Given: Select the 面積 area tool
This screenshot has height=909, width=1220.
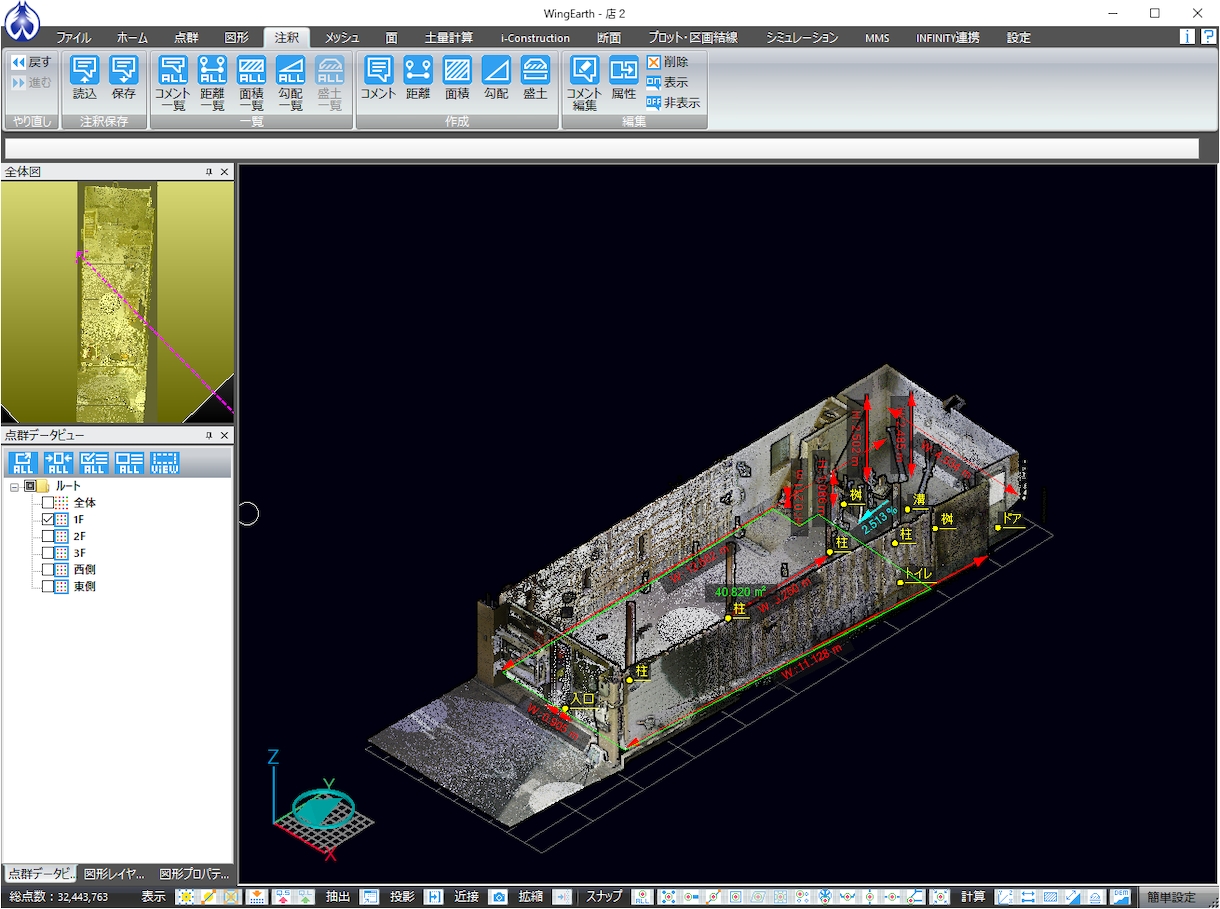Looking at the screenshot, I should [x=457, y=78].
